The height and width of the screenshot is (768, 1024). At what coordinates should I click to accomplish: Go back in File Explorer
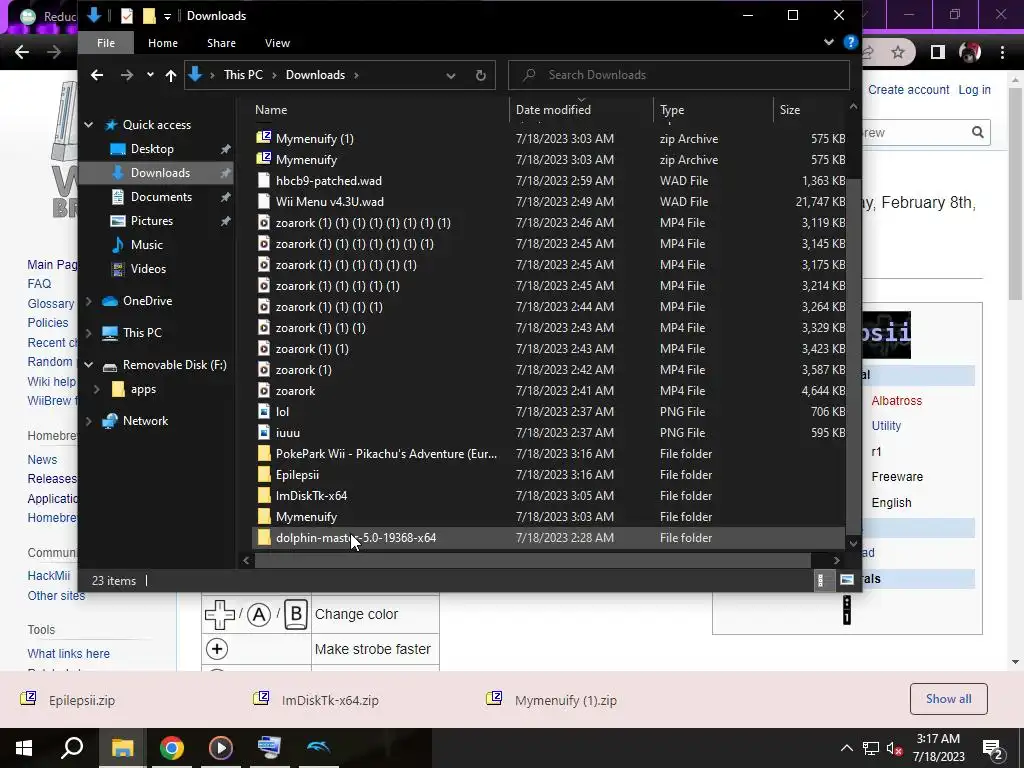tap(97, 75)
